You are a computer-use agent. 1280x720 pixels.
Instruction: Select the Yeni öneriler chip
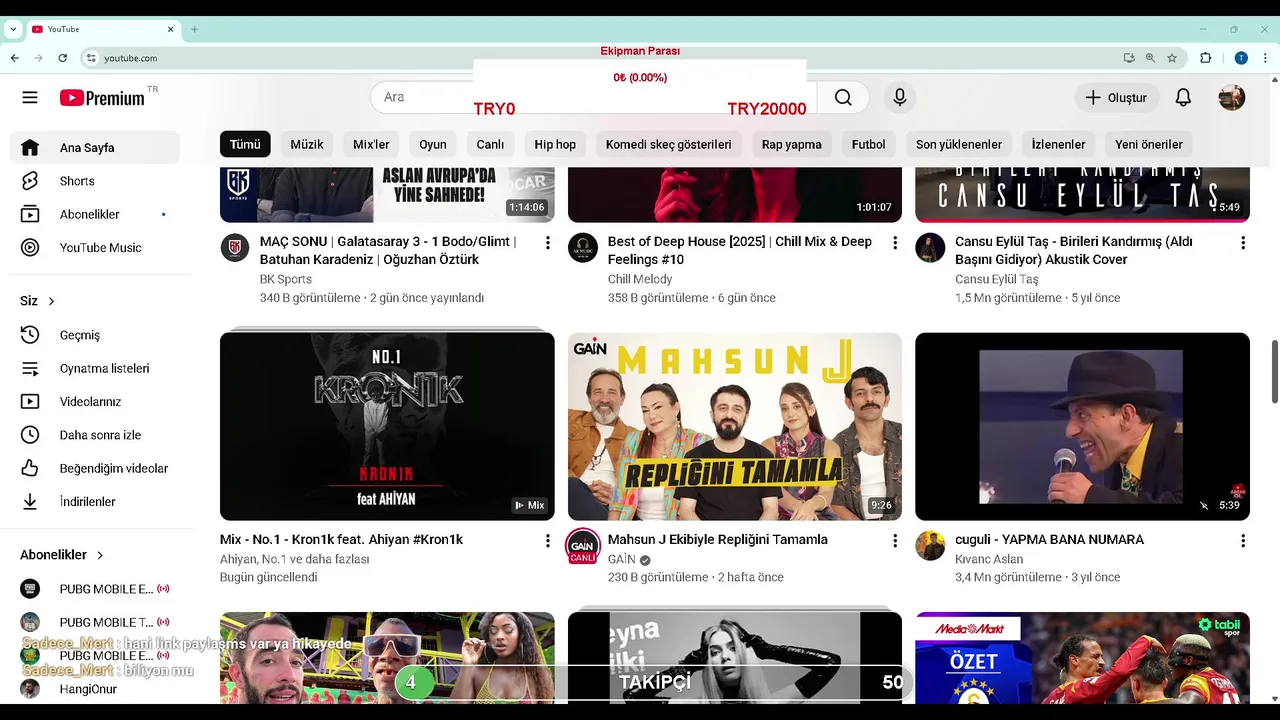(1149, 144)
